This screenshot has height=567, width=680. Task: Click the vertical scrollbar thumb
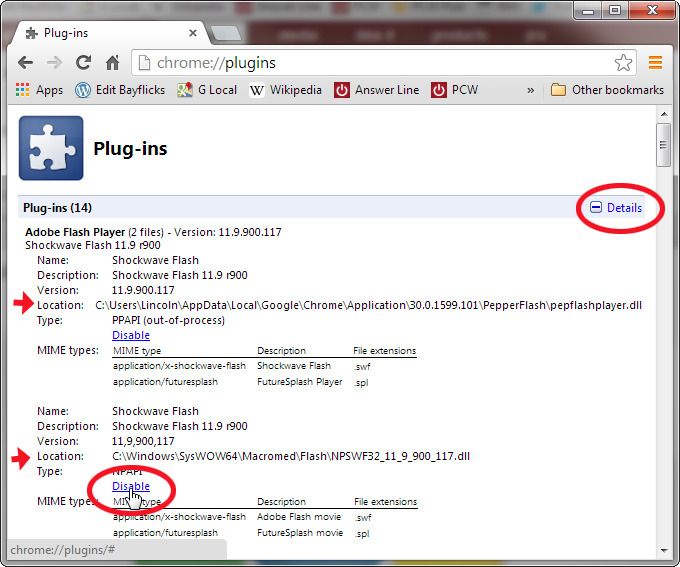664,144
